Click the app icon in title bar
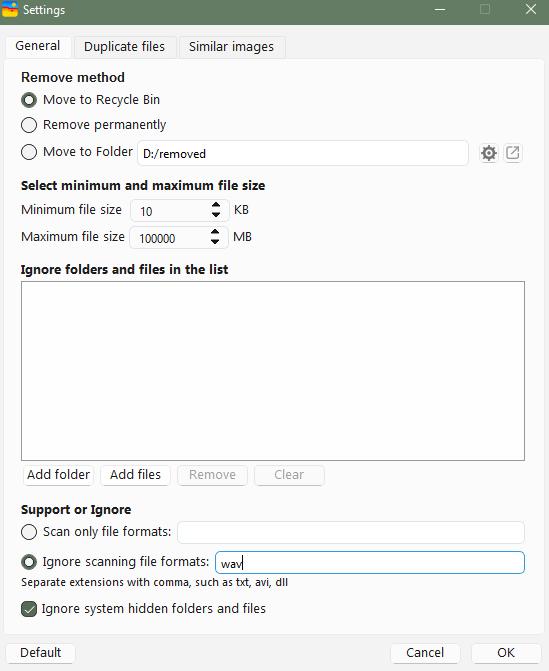 point(10,9)
